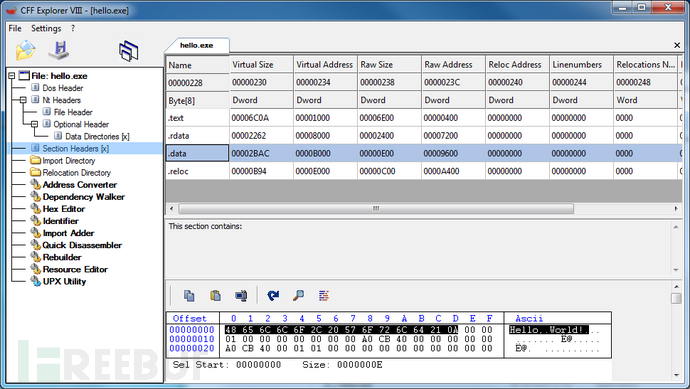Select the Import Adder tool icon
Image resolution: width=690 pixels, height=389 pixels.
pyautogui.click(x=36, y=233)
